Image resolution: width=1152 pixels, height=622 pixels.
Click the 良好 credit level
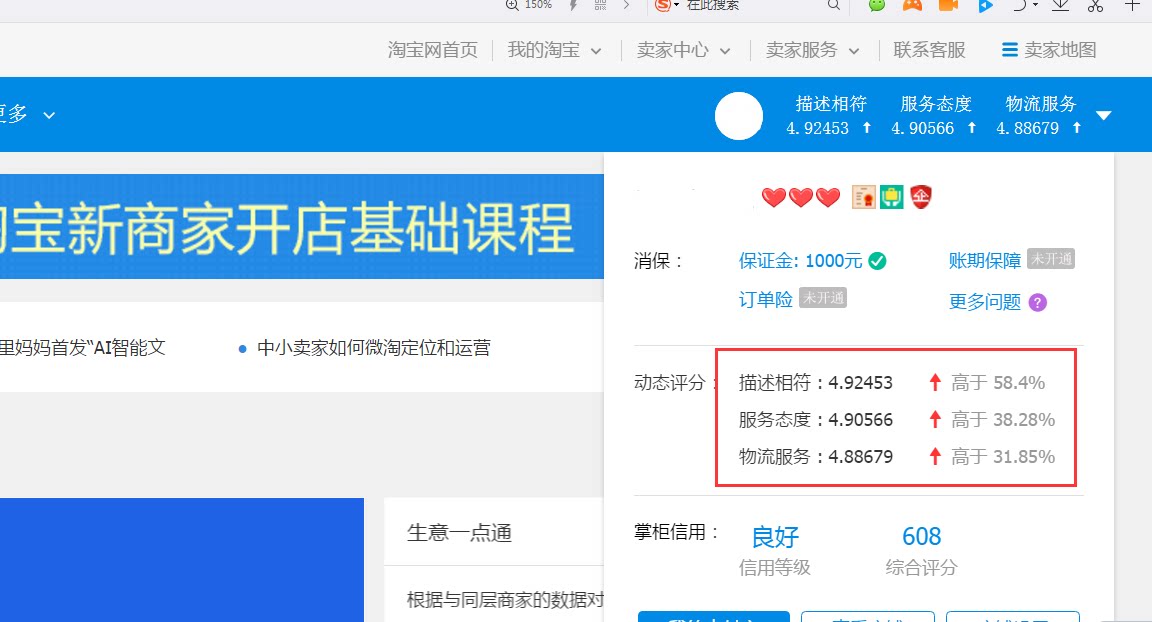(x=775, y=537)
